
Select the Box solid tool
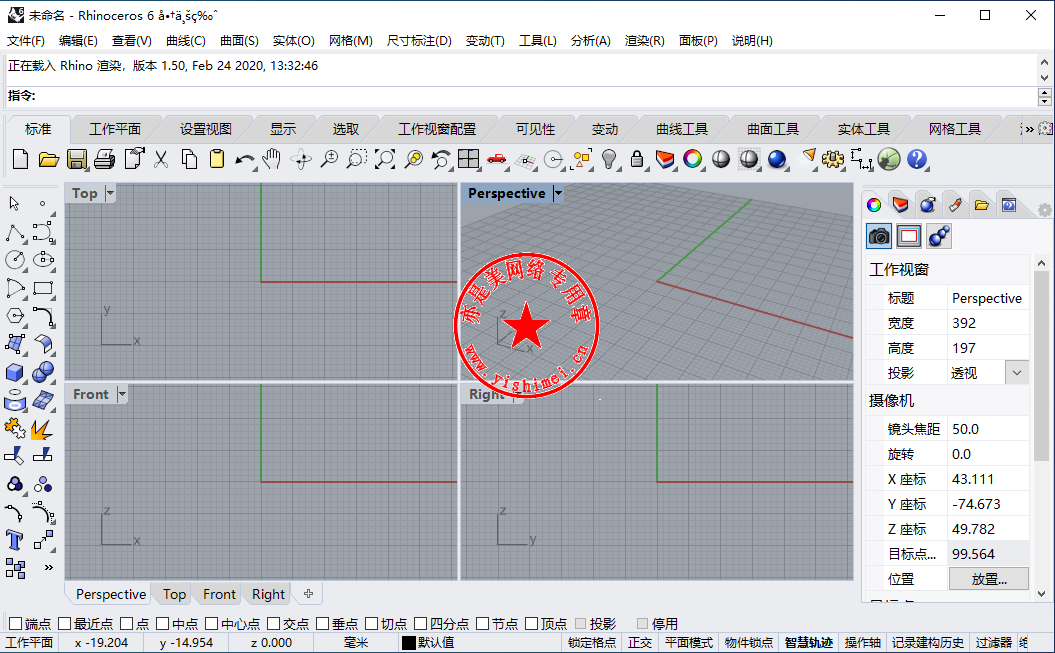coord(14,372)
